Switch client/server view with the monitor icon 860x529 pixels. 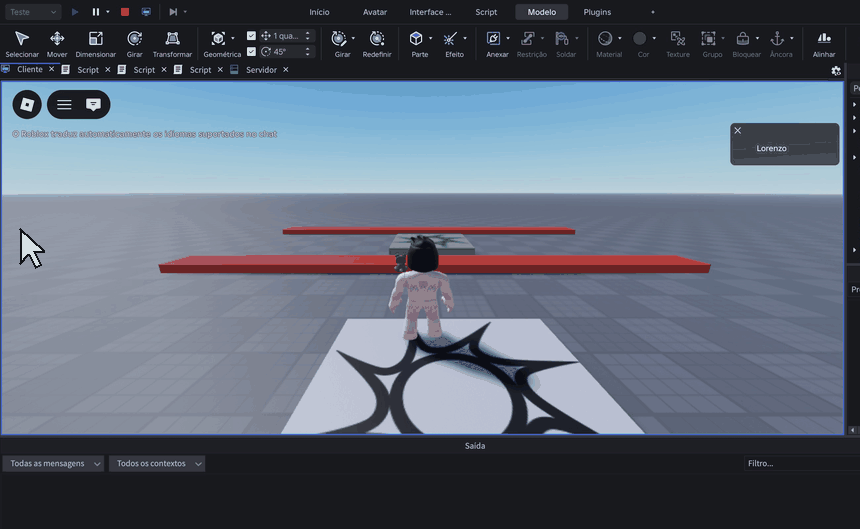click(146, 12)
